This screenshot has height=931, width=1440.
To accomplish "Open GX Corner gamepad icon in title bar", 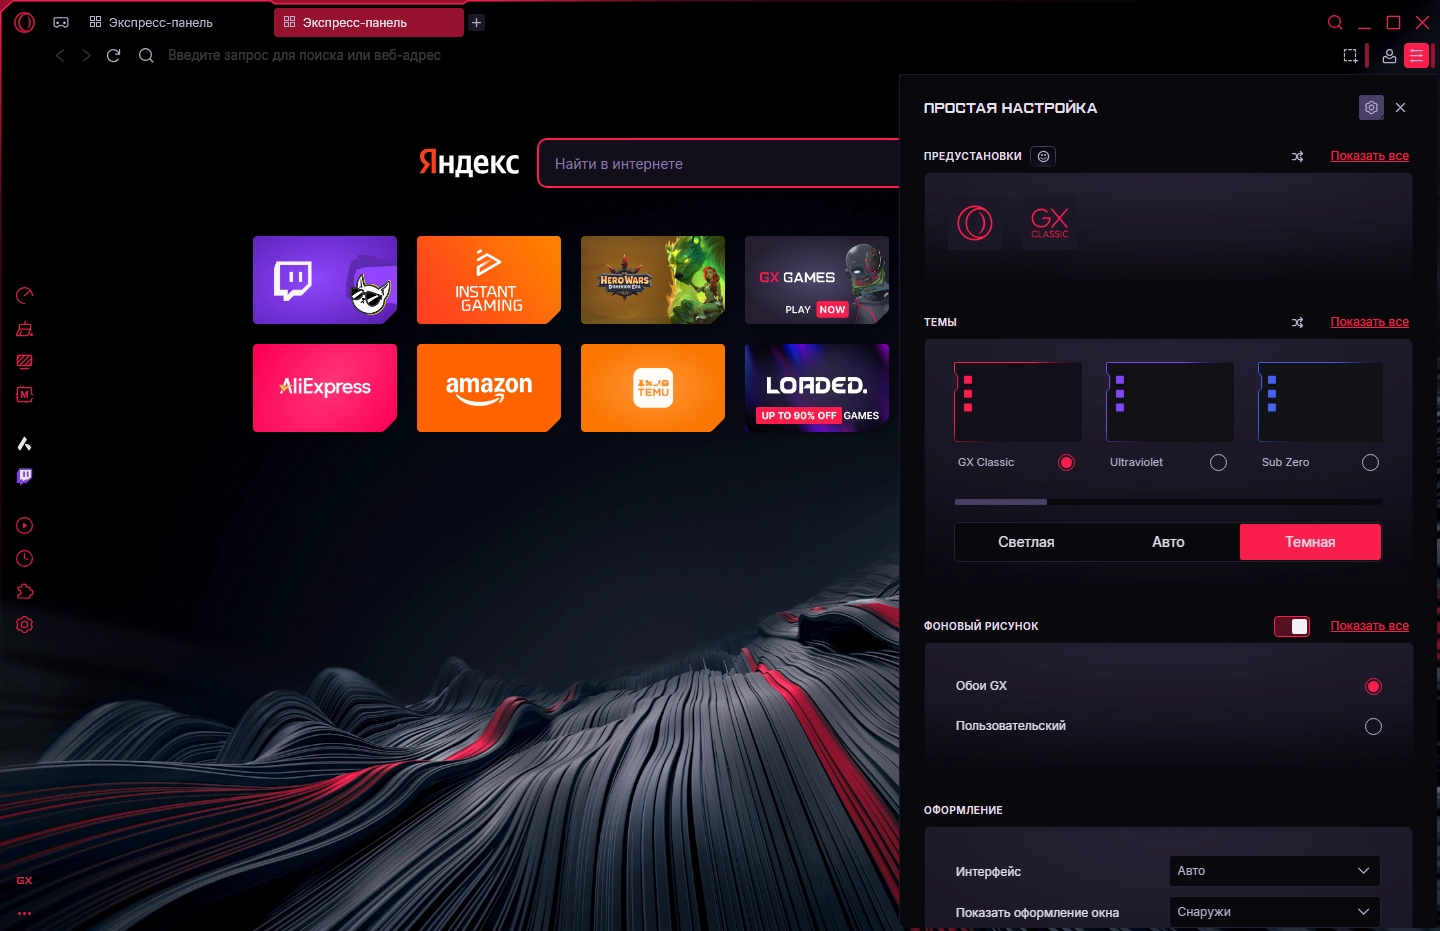I will 61,22.
